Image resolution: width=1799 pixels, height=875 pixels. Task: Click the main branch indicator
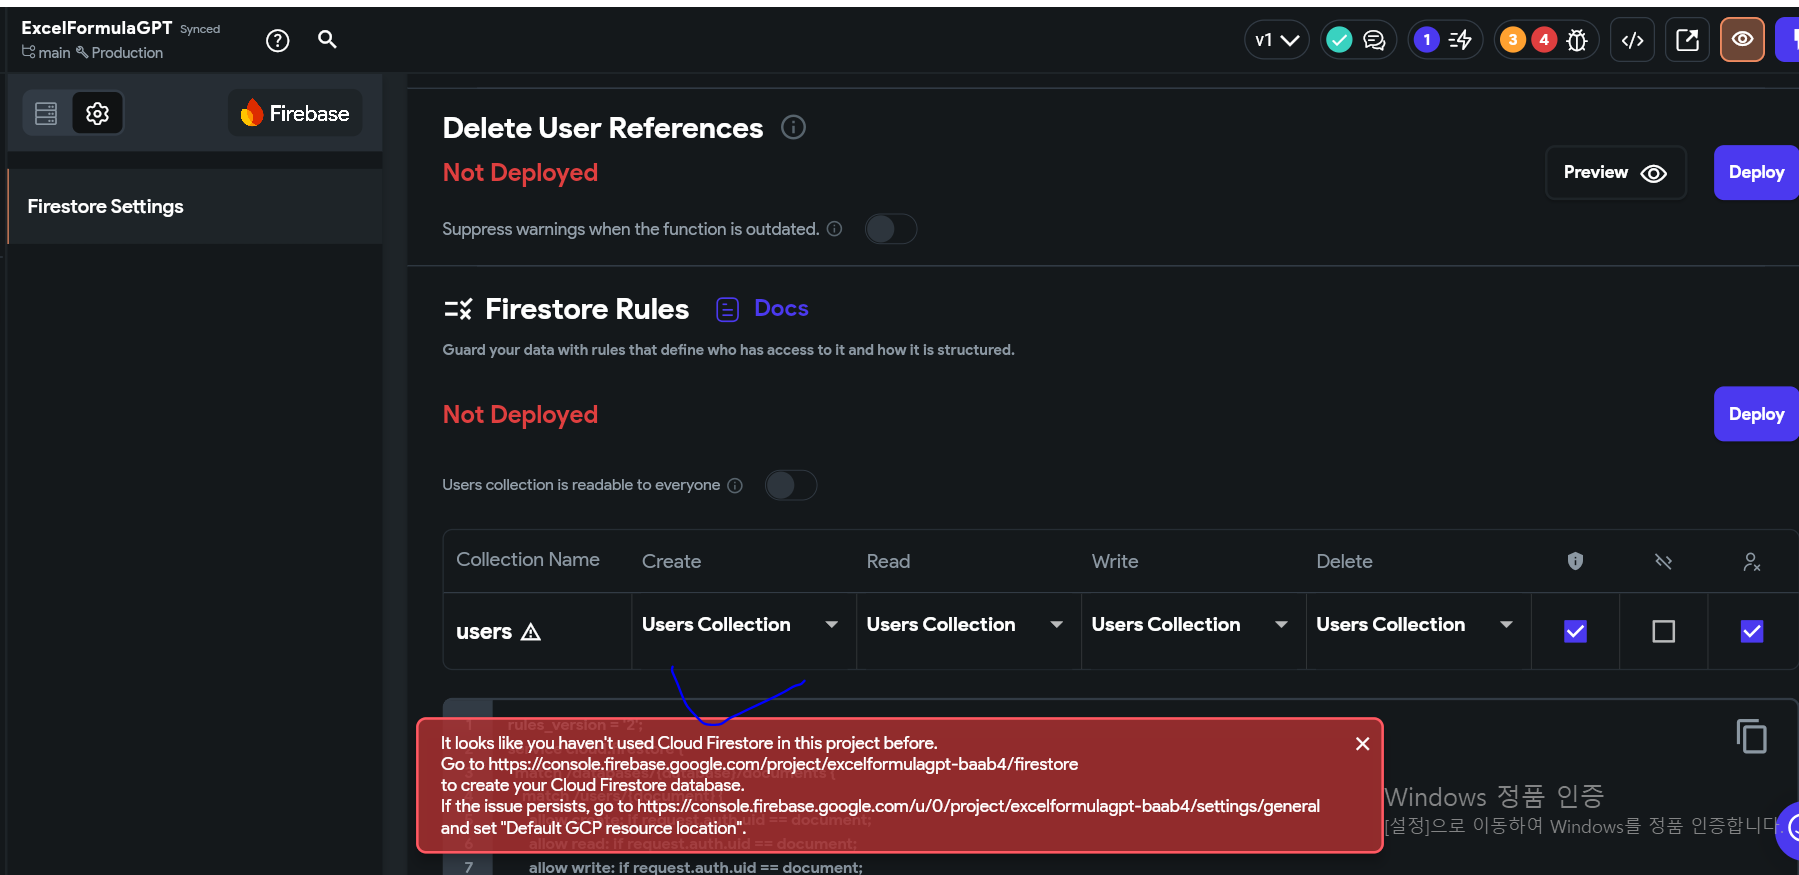tap(46, 53)
